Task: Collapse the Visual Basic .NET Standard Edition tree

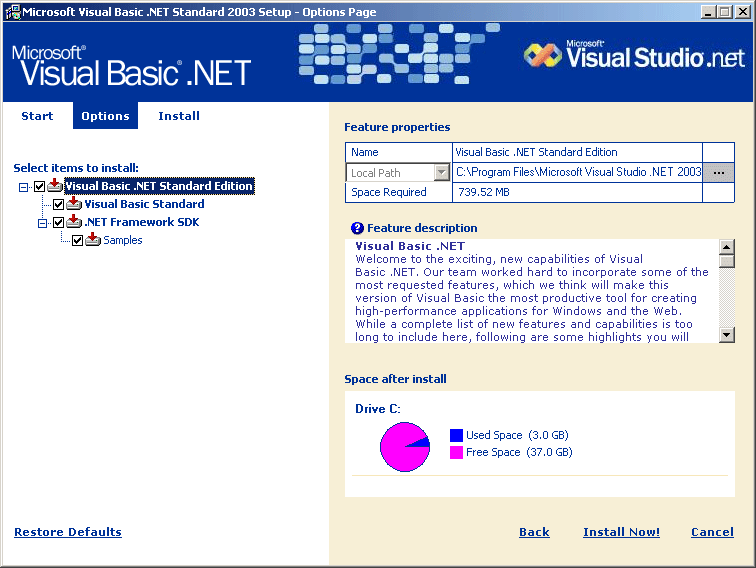Action: coord(23,187)
